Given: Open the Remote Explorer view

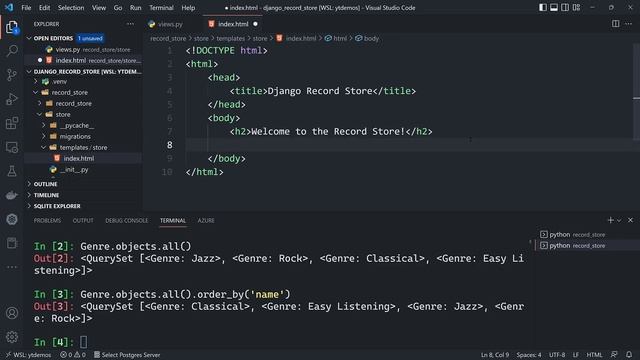Looking at the screenshot, I should [12, 147].
